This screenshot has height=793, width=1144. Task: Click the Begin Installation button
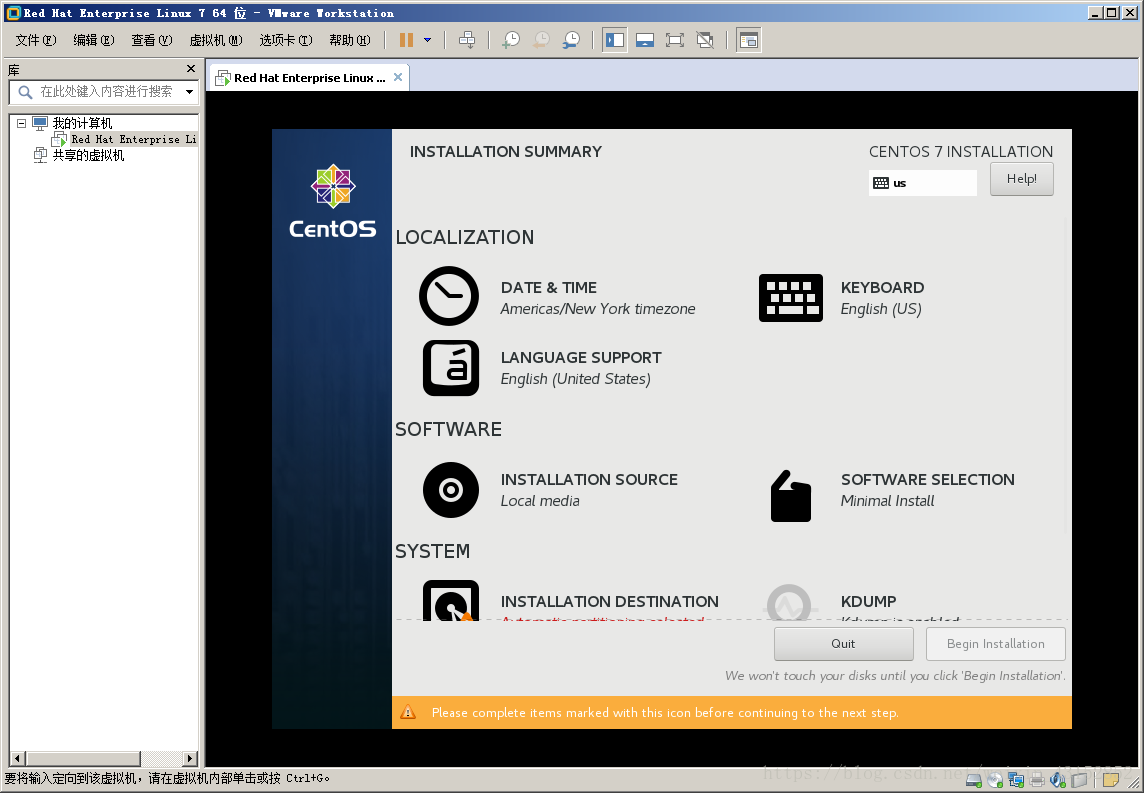(995, 643)
